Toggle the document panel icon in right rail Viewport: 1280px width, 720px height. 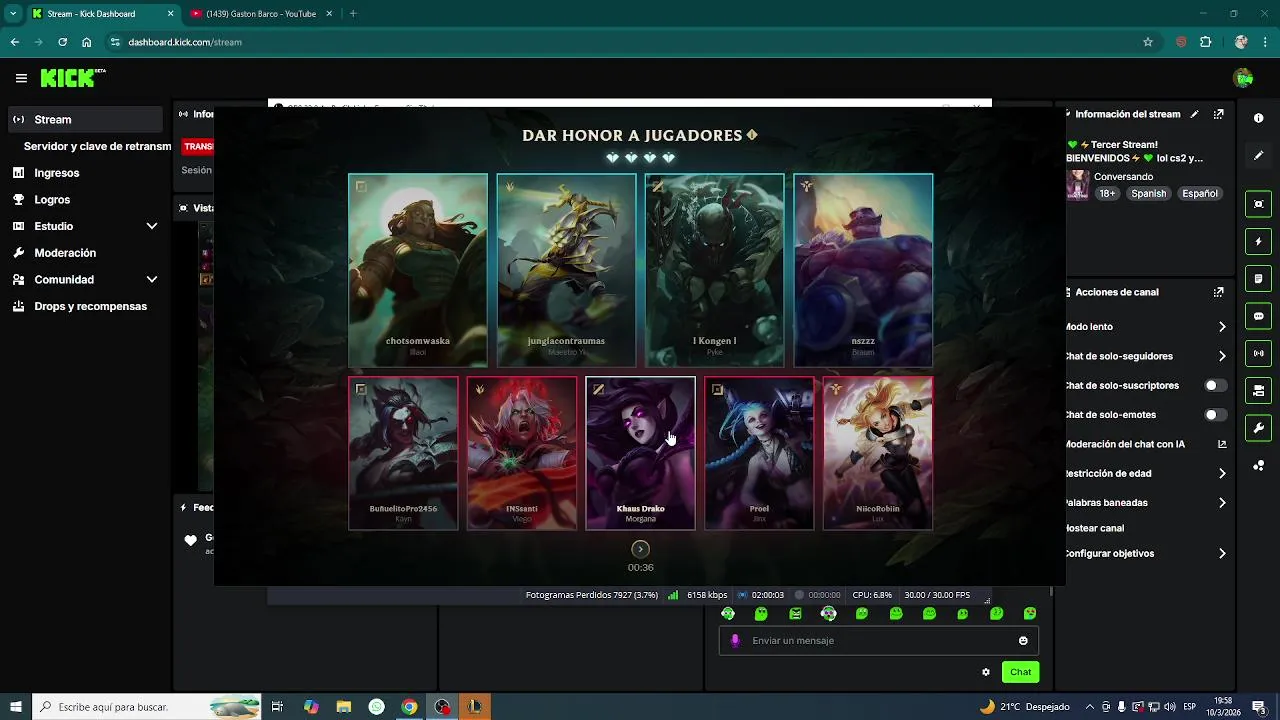point(1258,278)
